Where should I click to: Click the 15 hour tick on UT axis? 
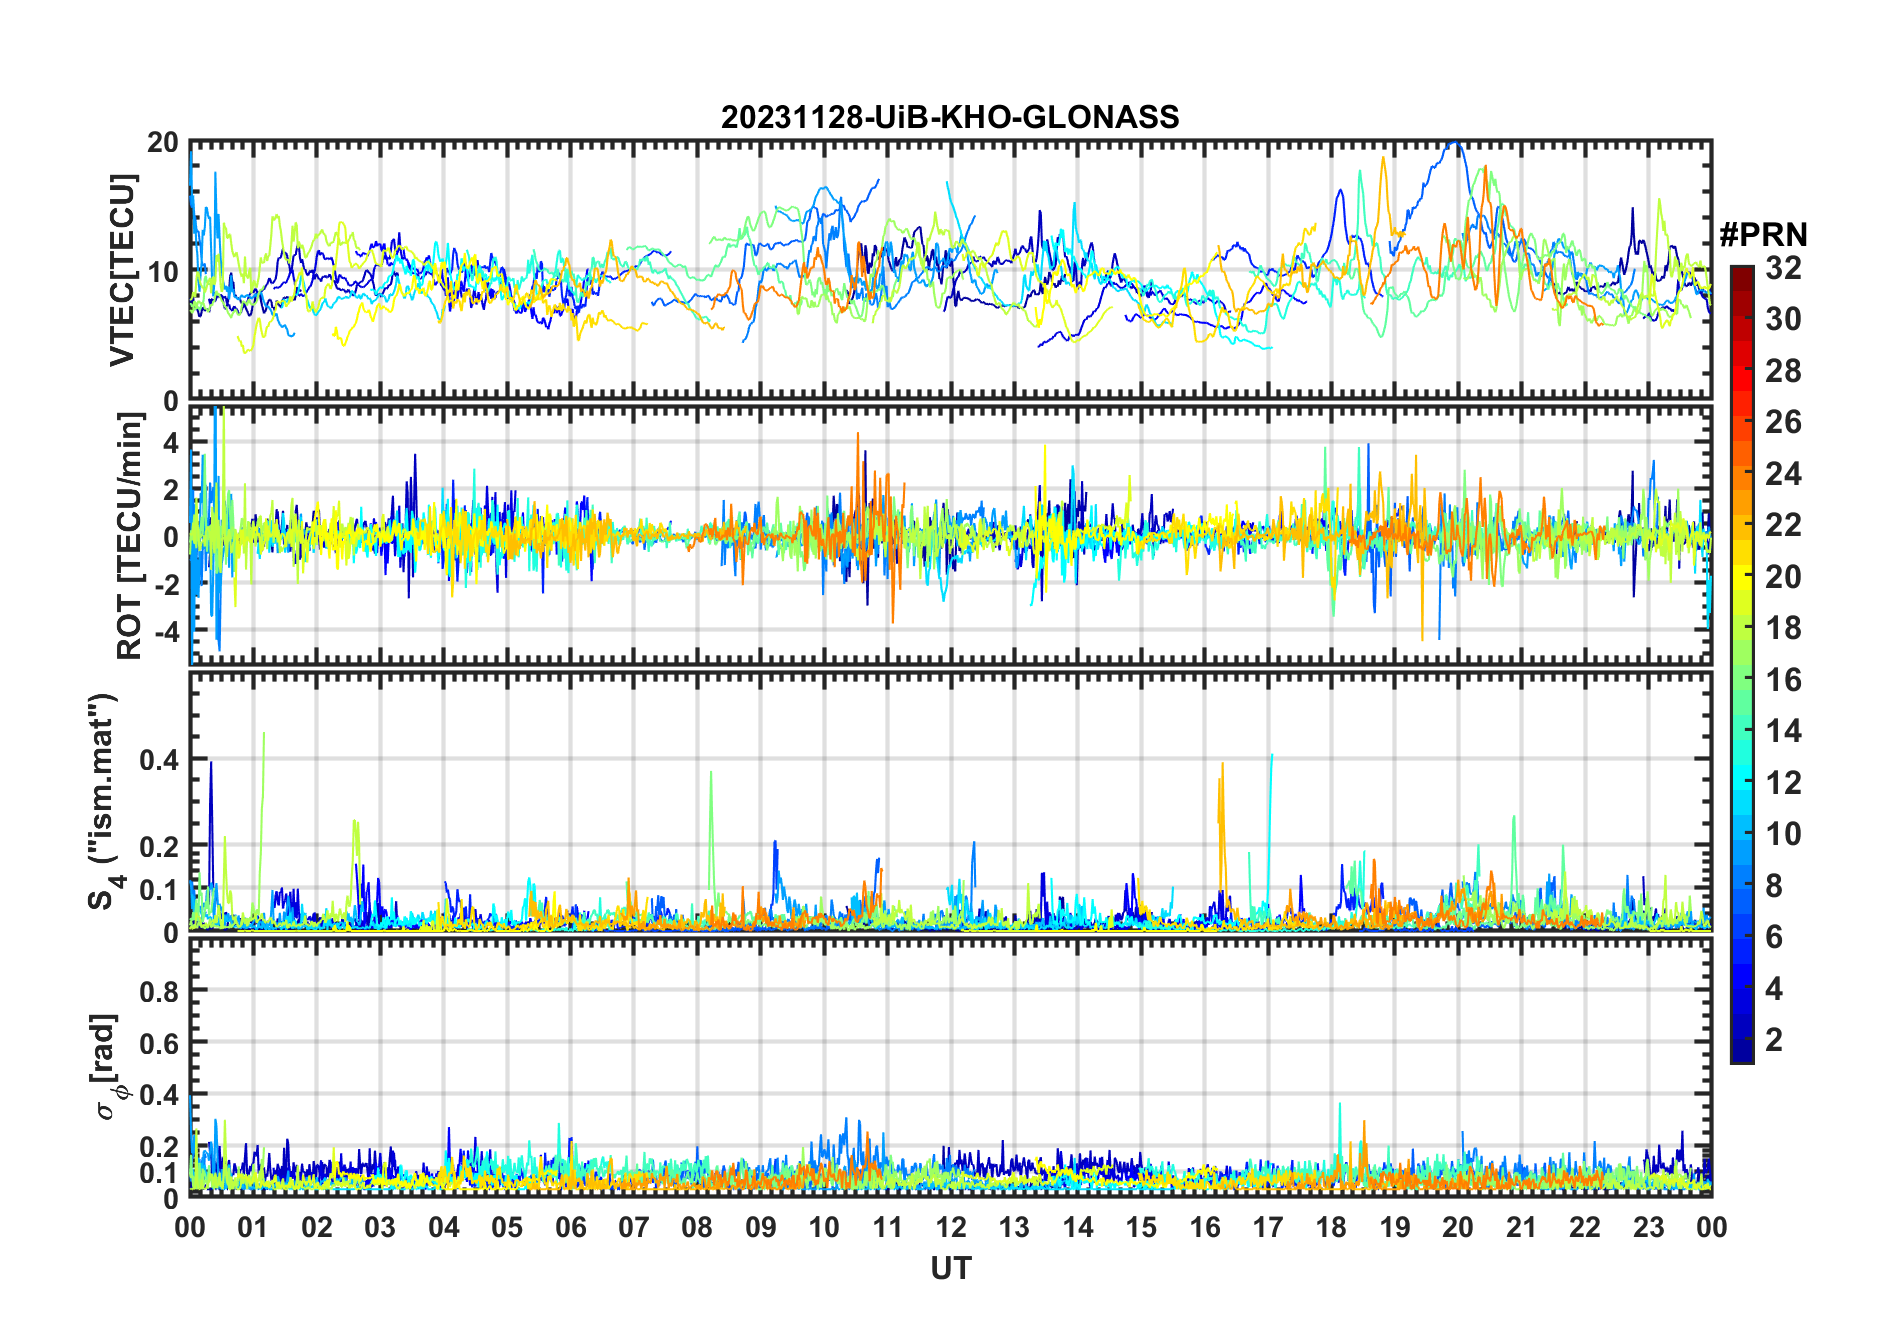pos(1141,1227)
